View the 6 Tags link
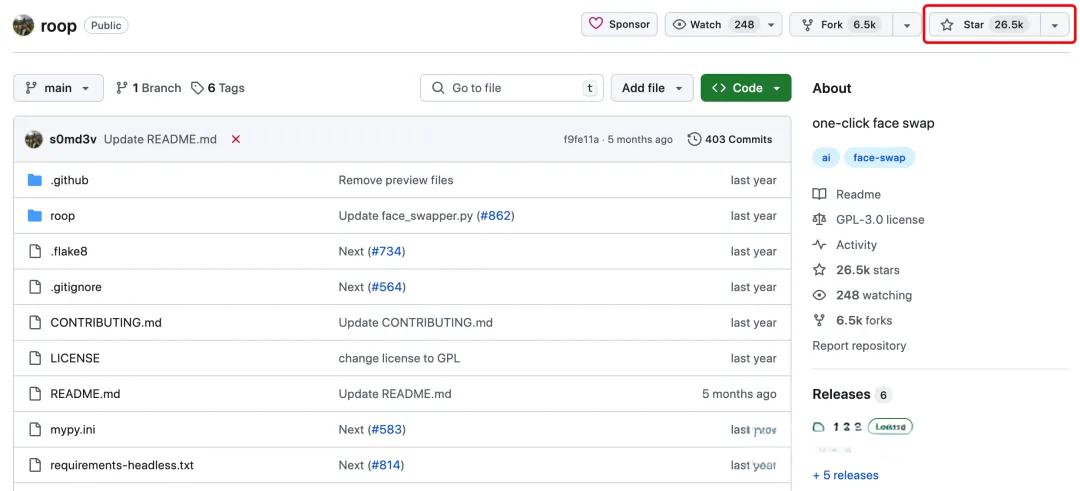This screenshot has width=1080, height=491. click(218, 88)
